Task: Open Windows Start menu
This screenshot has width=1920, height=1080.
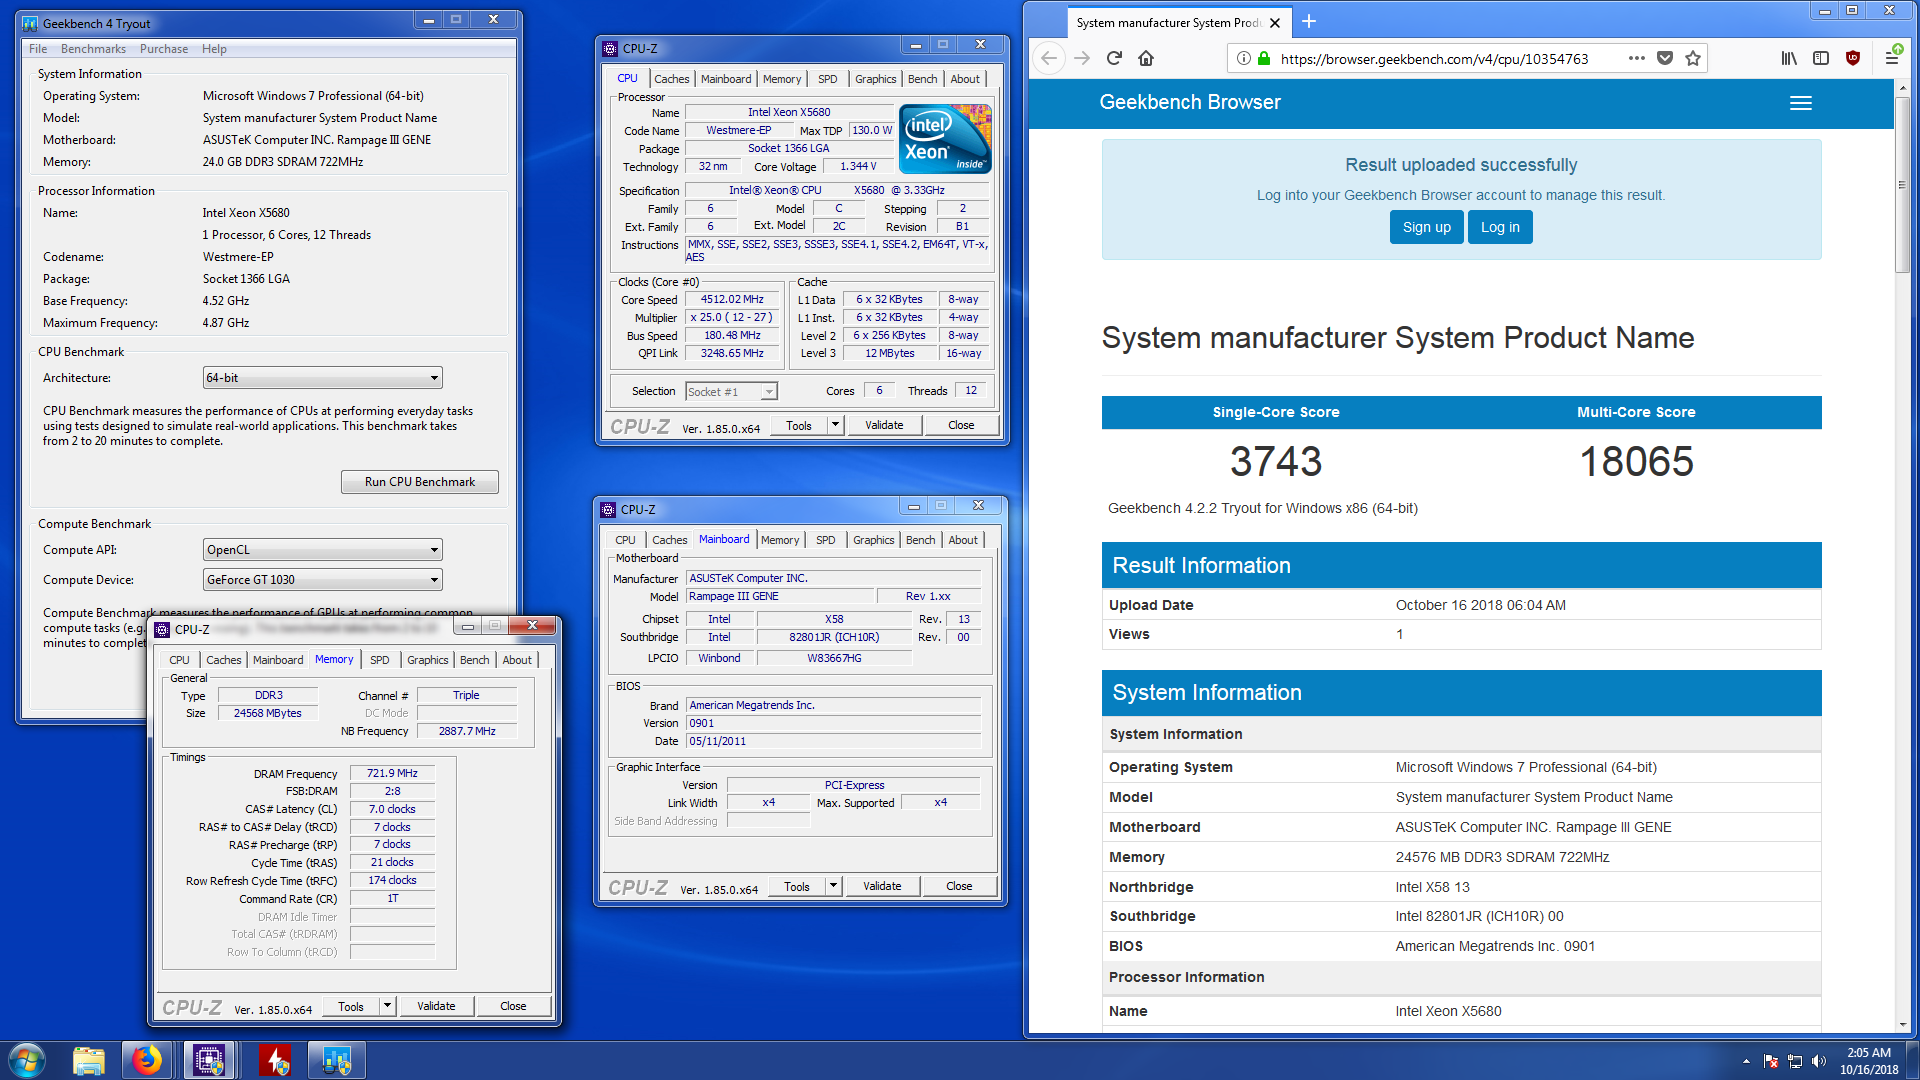Action: (27, 1060)
